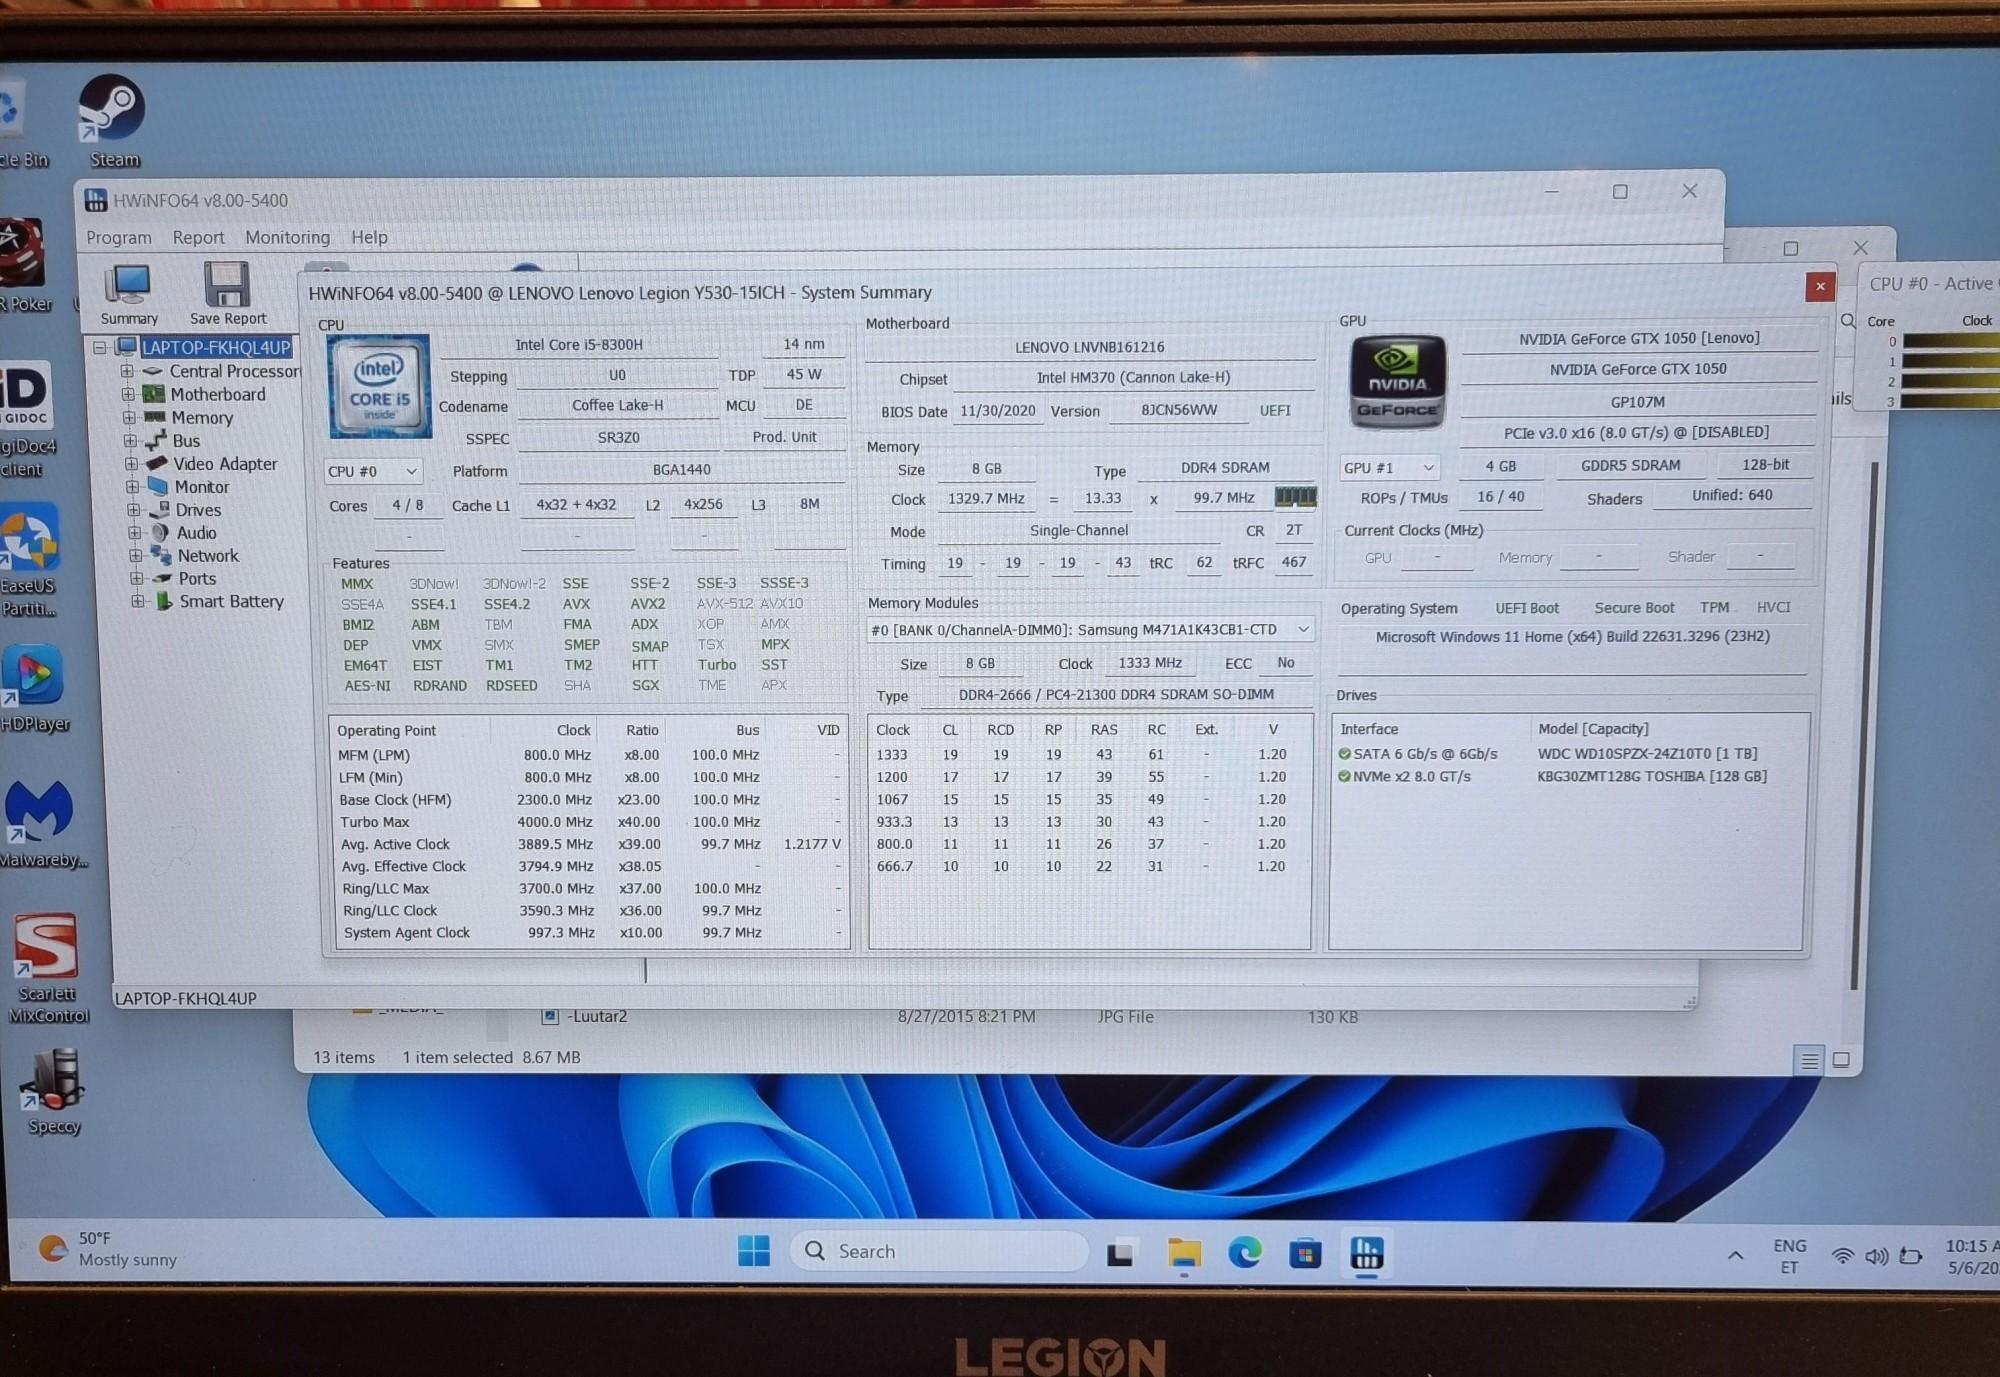The height and width of the screenshot is (1377, 2000).
Task: Click the memory module chip icon
Action: (x=1295, y=497)
